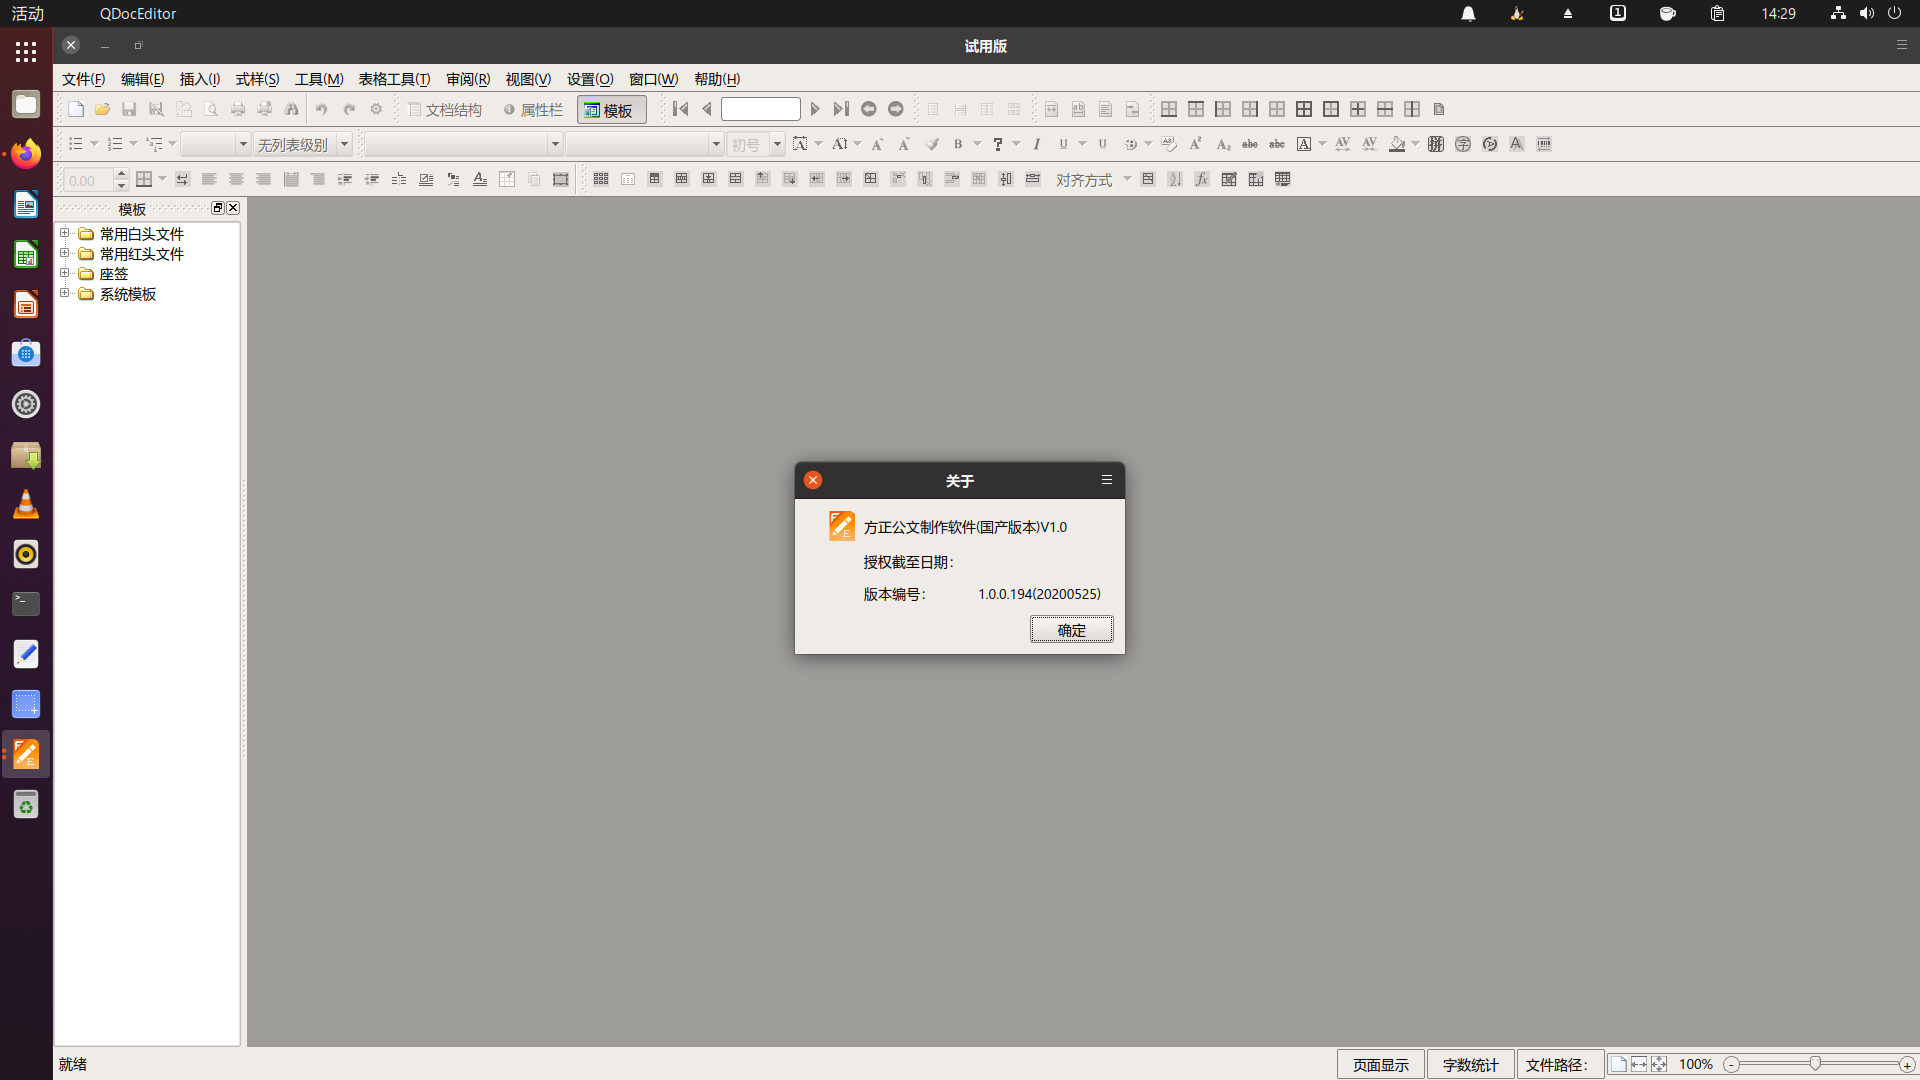1920x1080 pixels.
Task: Apply character border with boxed A icon
Action: click(x=1304, y=144)
